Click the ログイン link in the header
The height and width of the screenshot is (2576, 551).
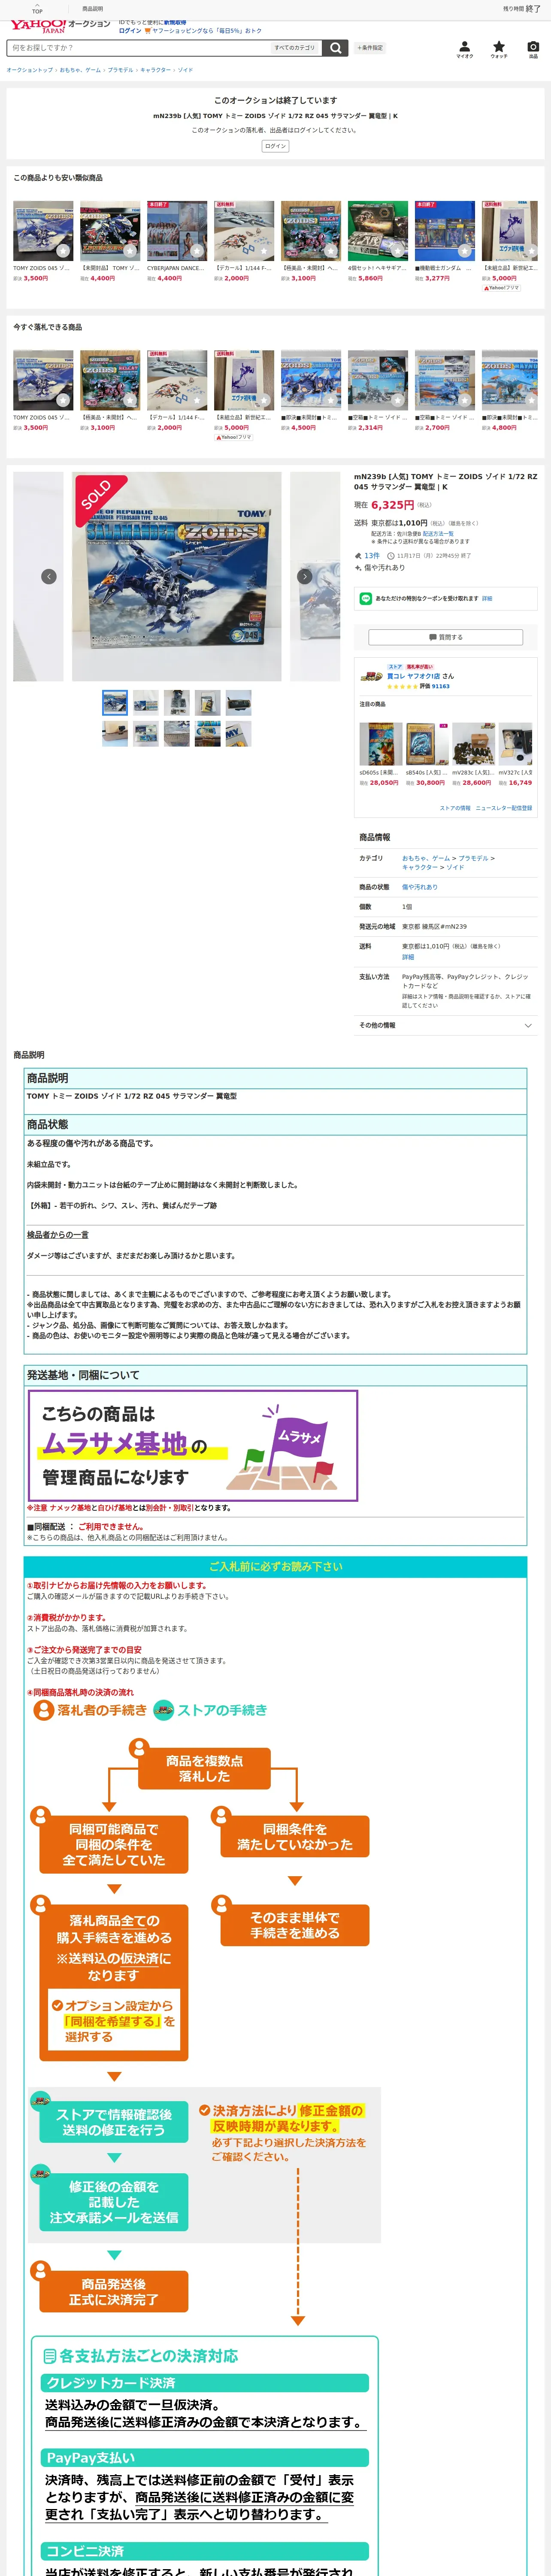tap(130, 30)
